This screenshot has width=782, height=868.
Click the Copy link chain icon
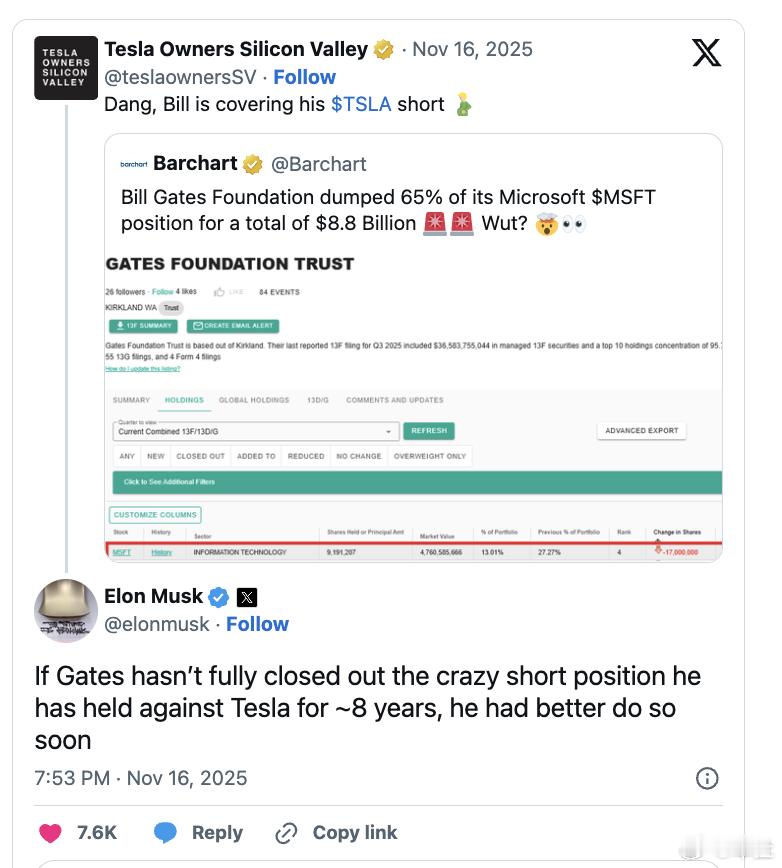pos(286,833)
